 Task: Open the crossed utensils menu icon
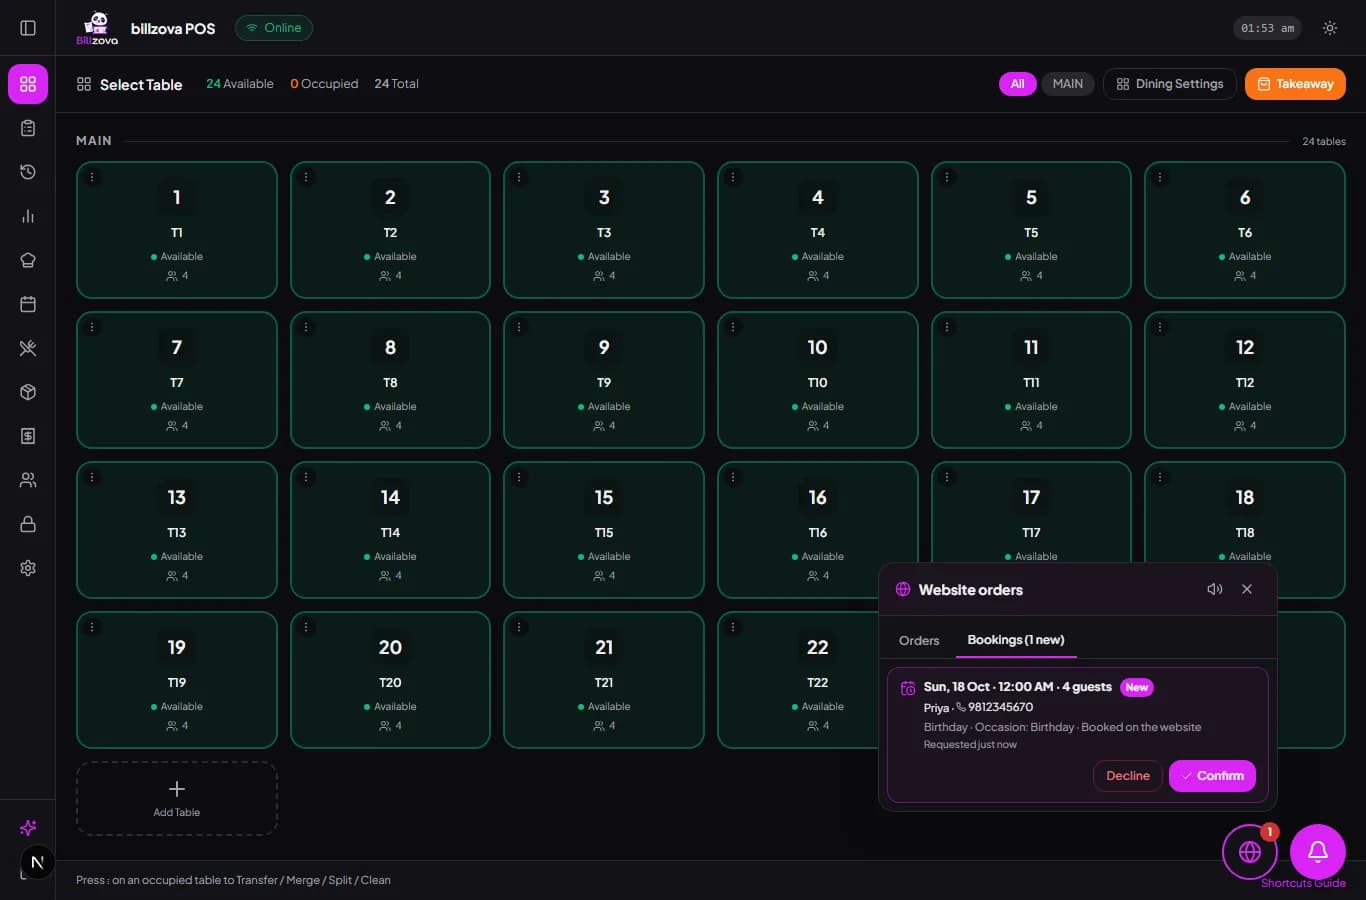(28, 348)
